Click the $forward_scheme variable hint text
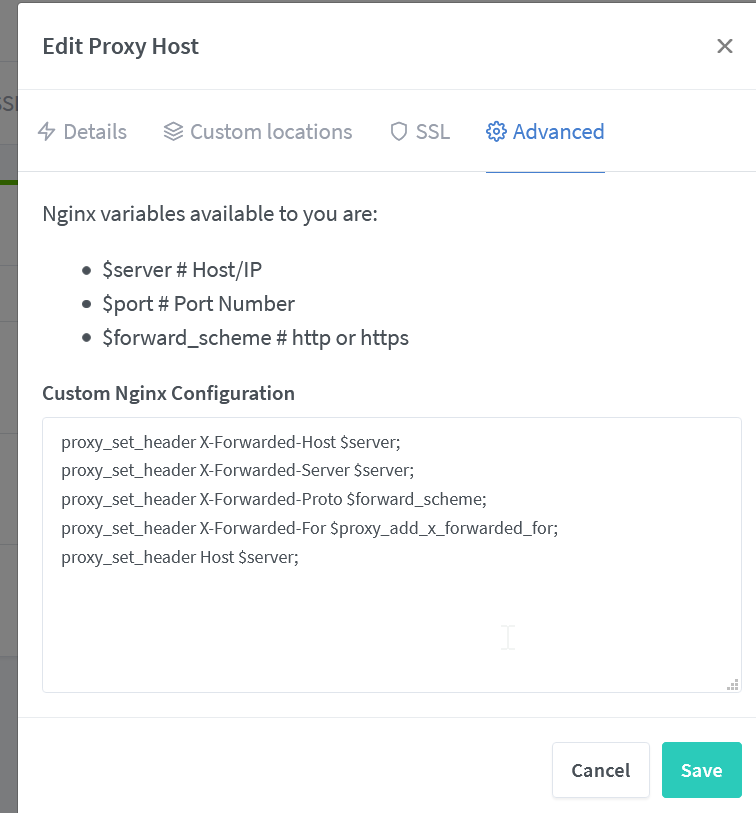756x813 pixels. (x=255, y=338)
